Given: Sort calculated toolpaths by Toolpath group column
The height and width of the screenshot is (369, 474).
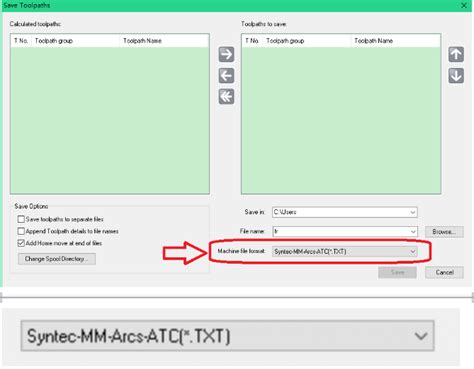Looking at the screenshot, I should click(76, 41).
